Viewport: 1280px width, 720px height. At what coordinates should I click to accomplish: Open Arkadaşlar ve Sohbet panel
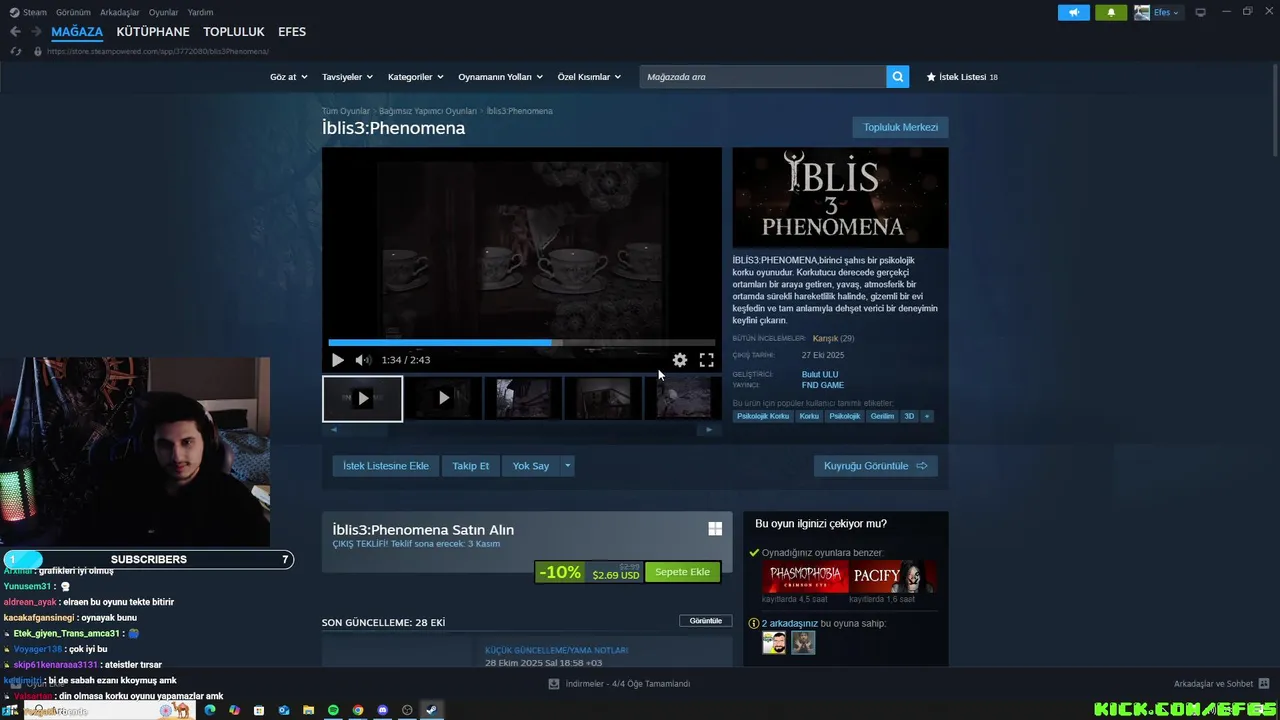(1221, 684)
